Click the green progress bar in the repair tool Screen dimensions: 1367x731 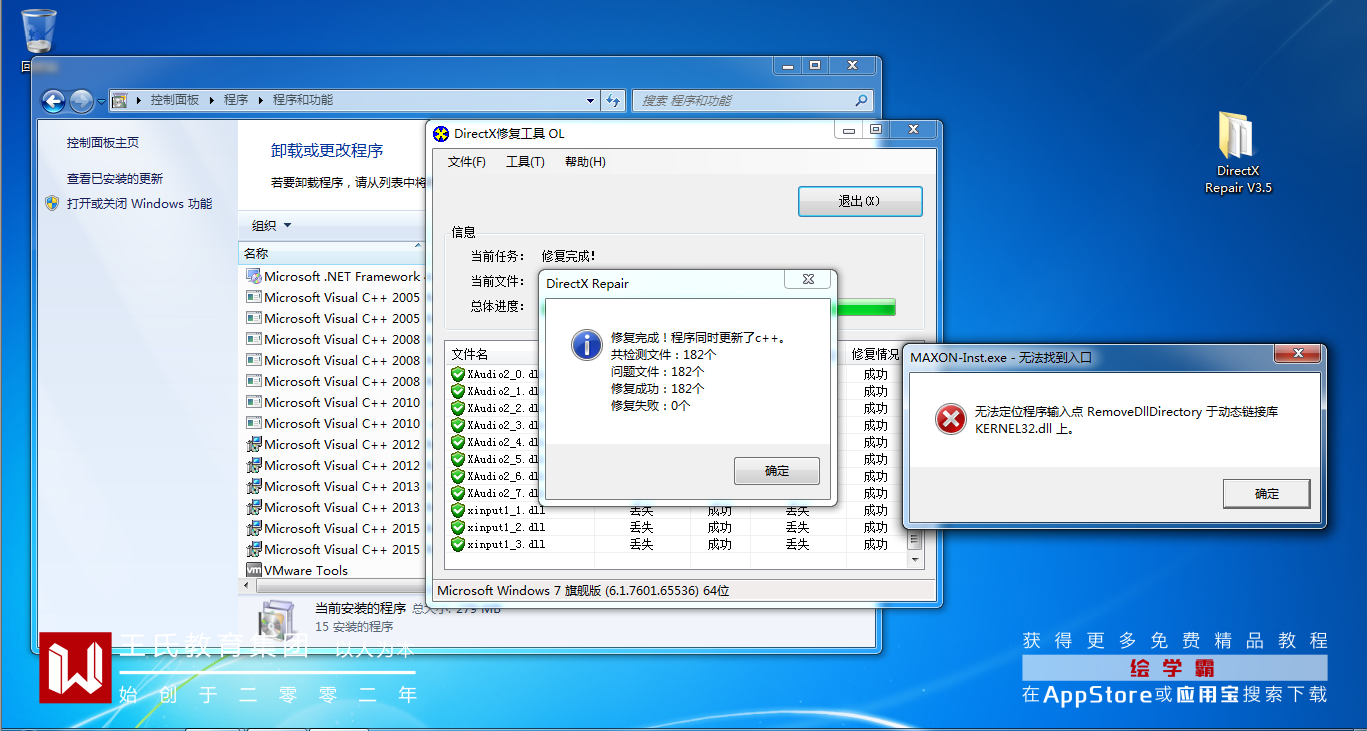click(866, 307)
